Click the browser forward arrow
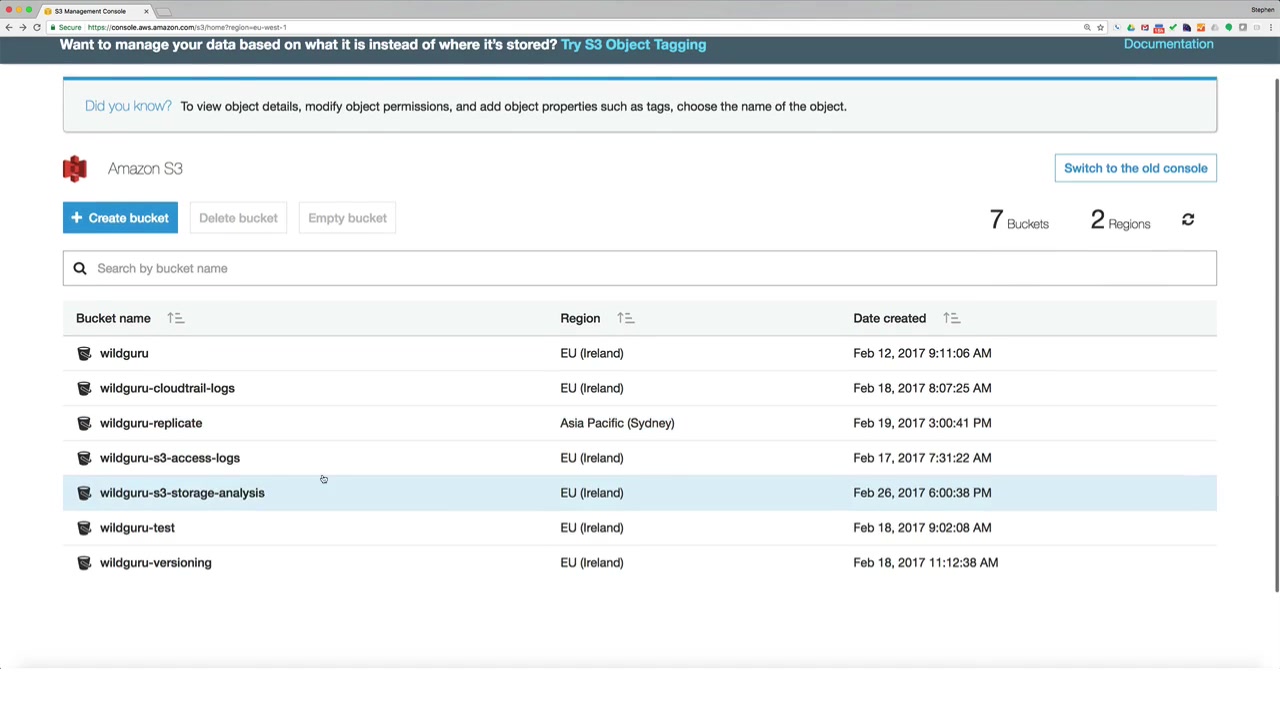Image resolution: width=1280 pixels, height=720 pixels. [x=23, y=27]
